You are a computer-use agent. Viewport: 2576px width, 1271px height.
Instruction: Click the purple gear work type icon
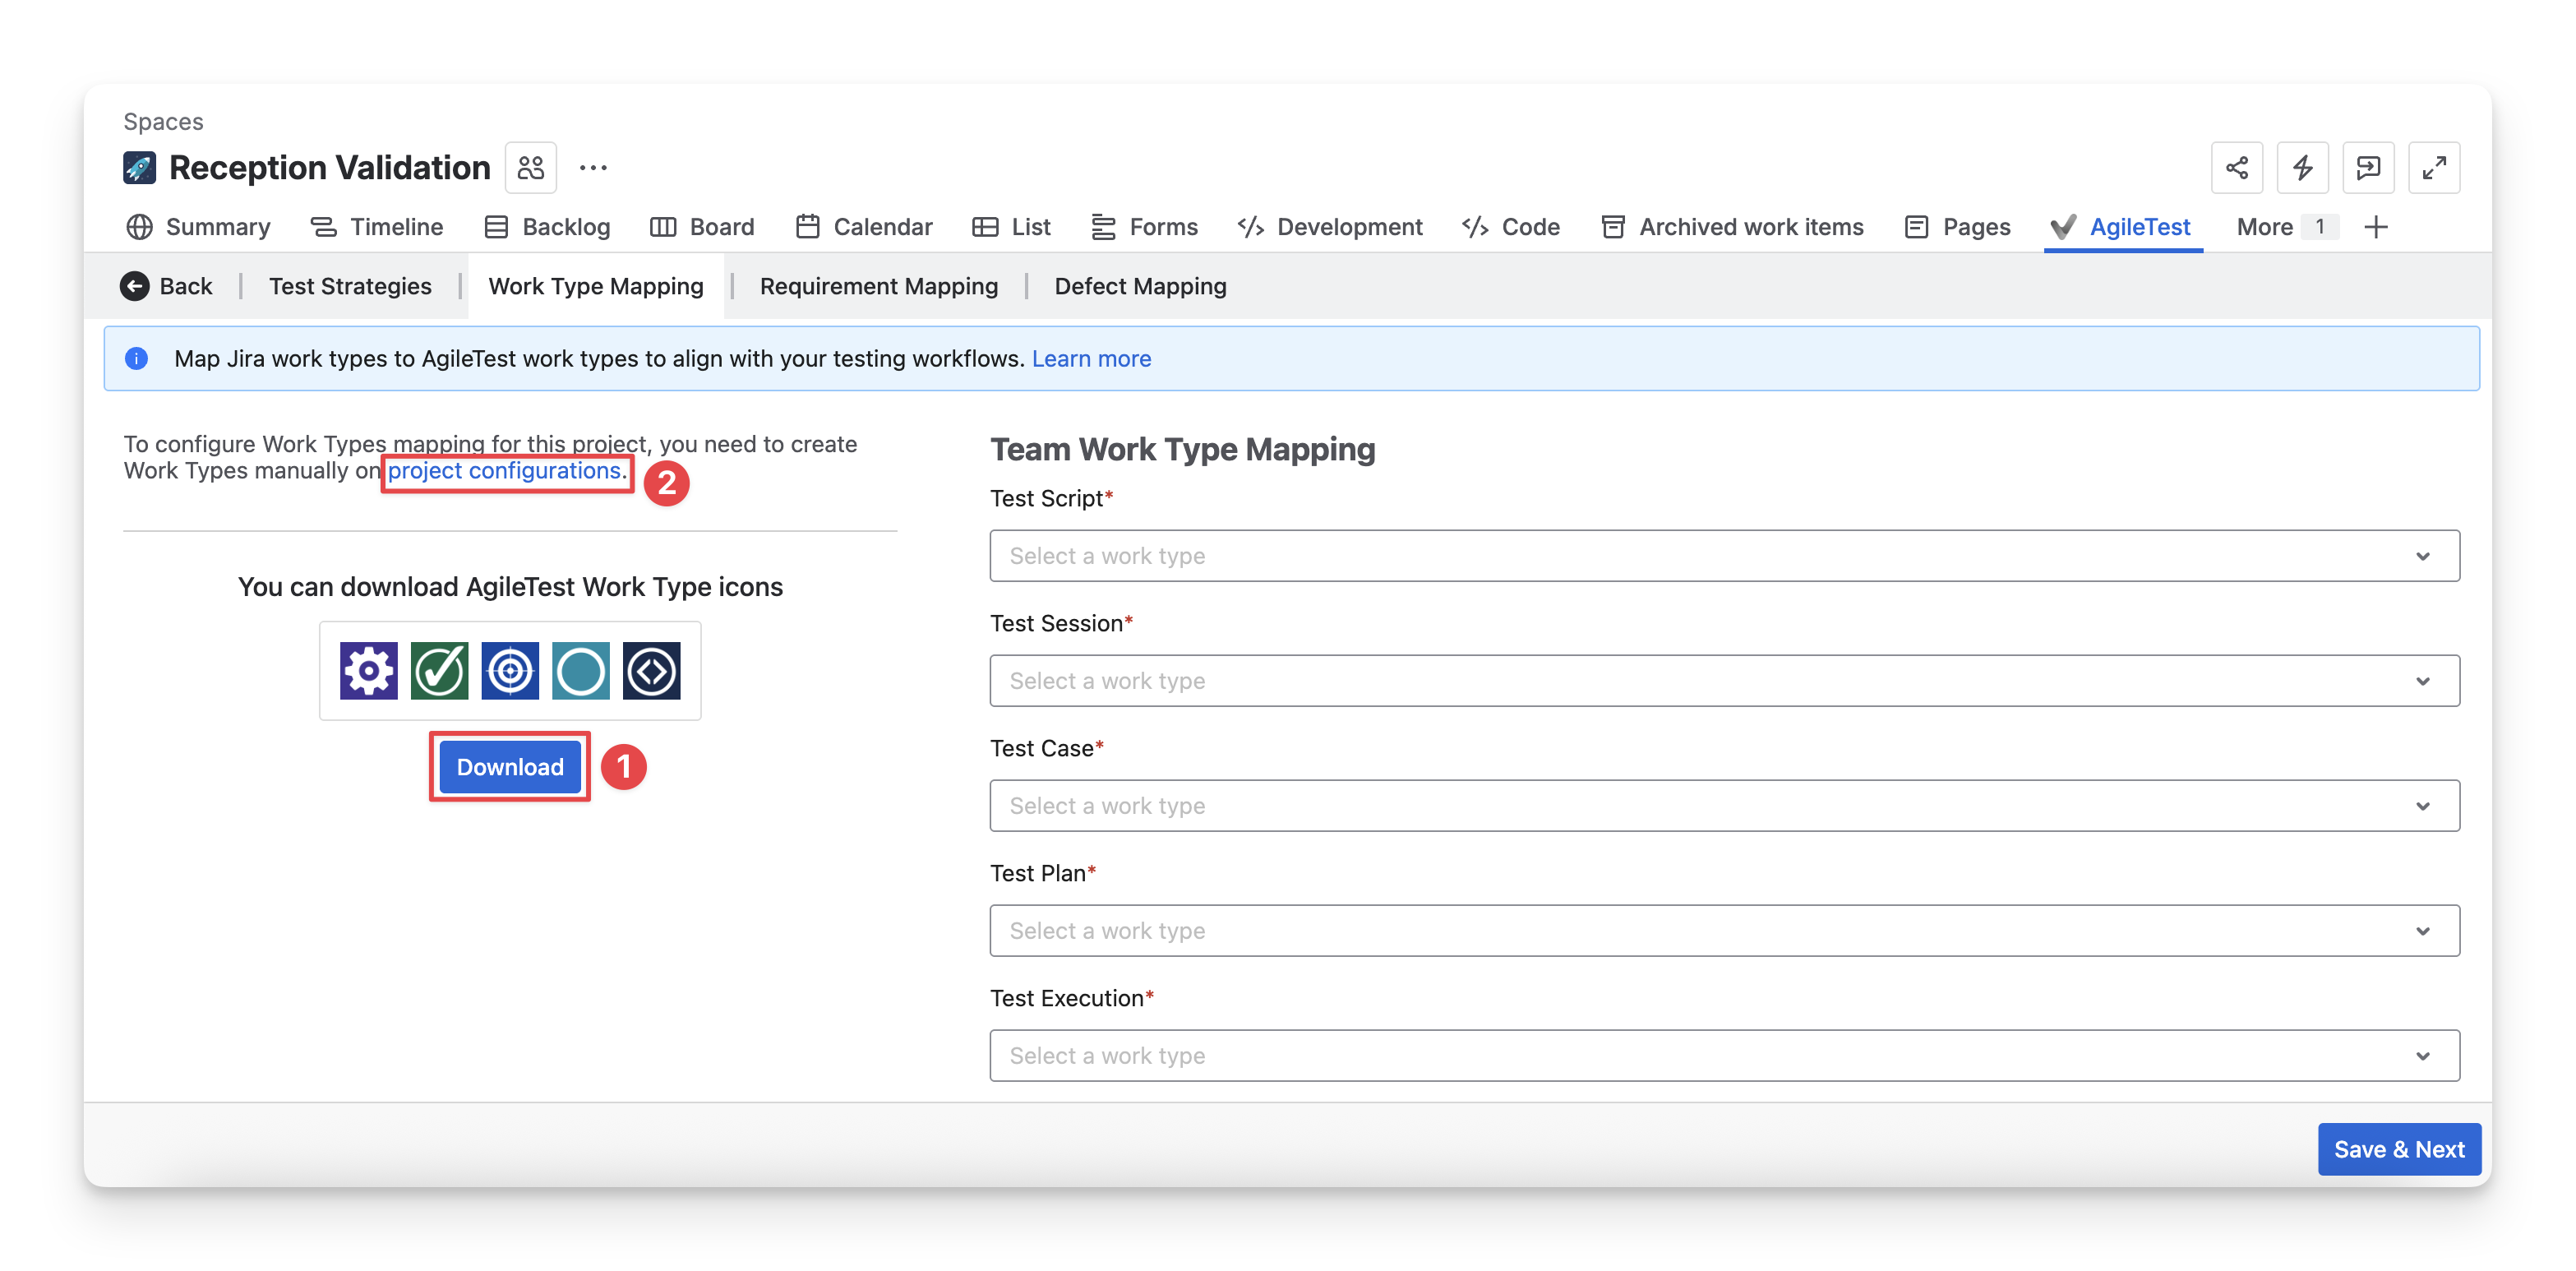368,670
